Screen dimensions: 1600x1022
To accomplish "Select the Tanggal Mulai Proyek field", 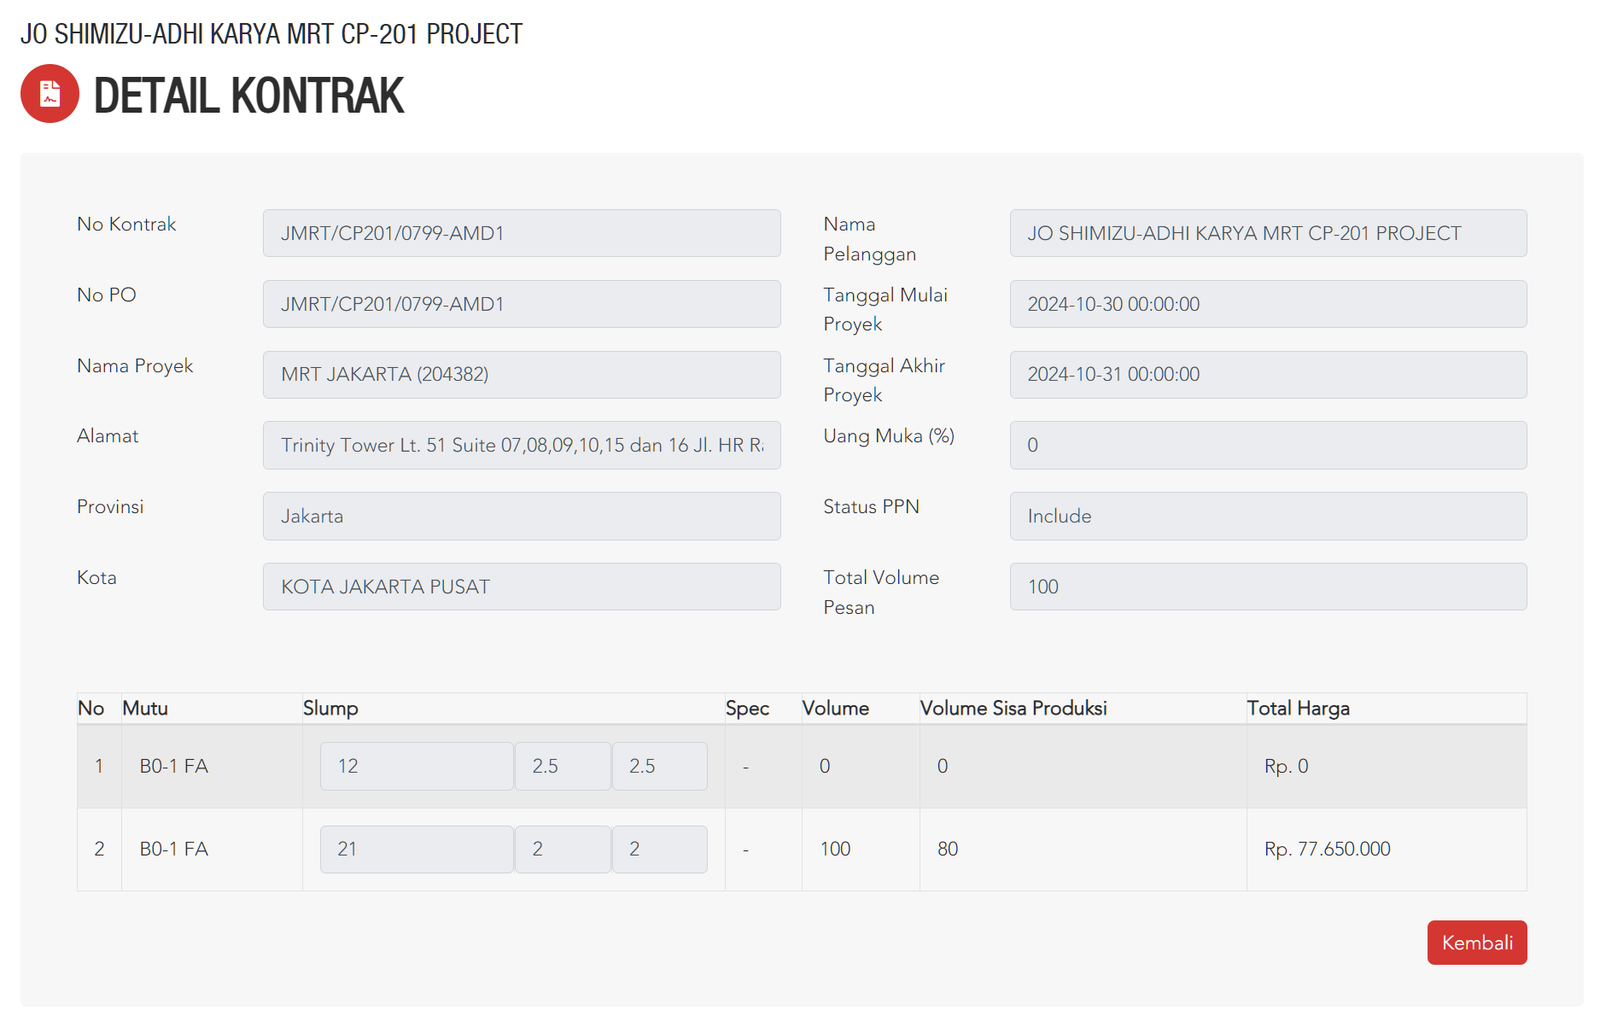I will 1267,304.
